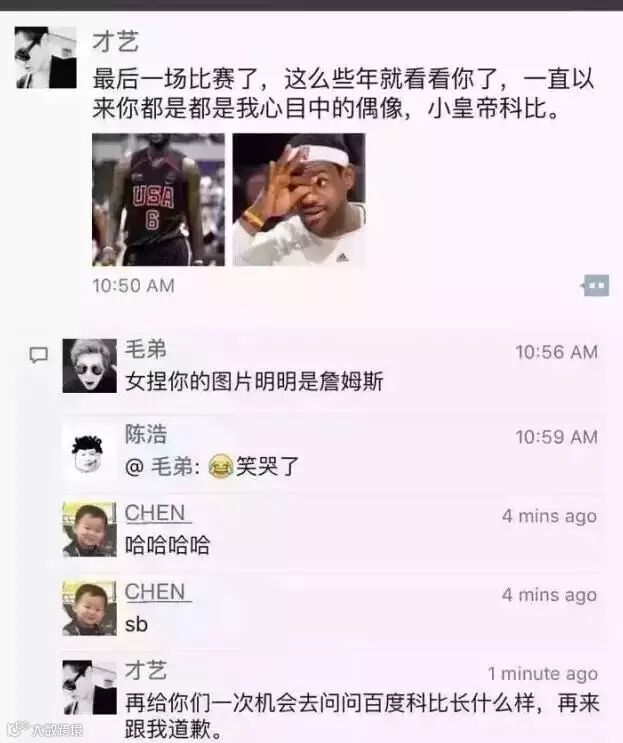Open 才艺's profile avatar at top

point(45,58)
